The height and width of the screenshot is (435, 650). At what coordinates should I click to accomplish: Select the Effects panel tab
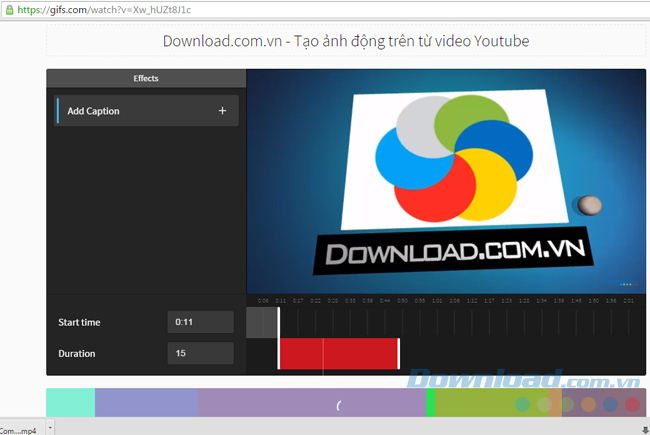(x=146, y=78)
